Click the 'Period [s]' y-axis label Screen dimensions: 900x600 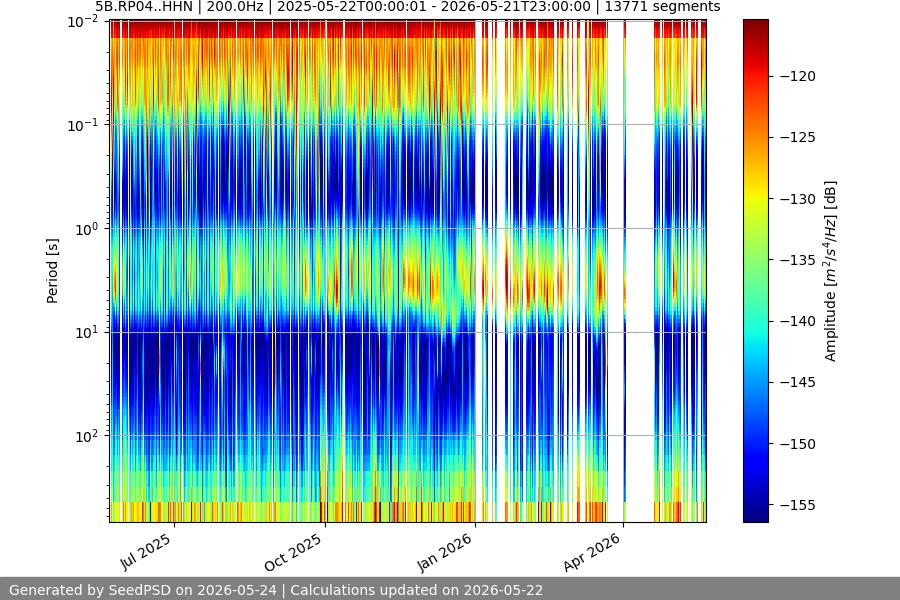click(x=52, y=271)
